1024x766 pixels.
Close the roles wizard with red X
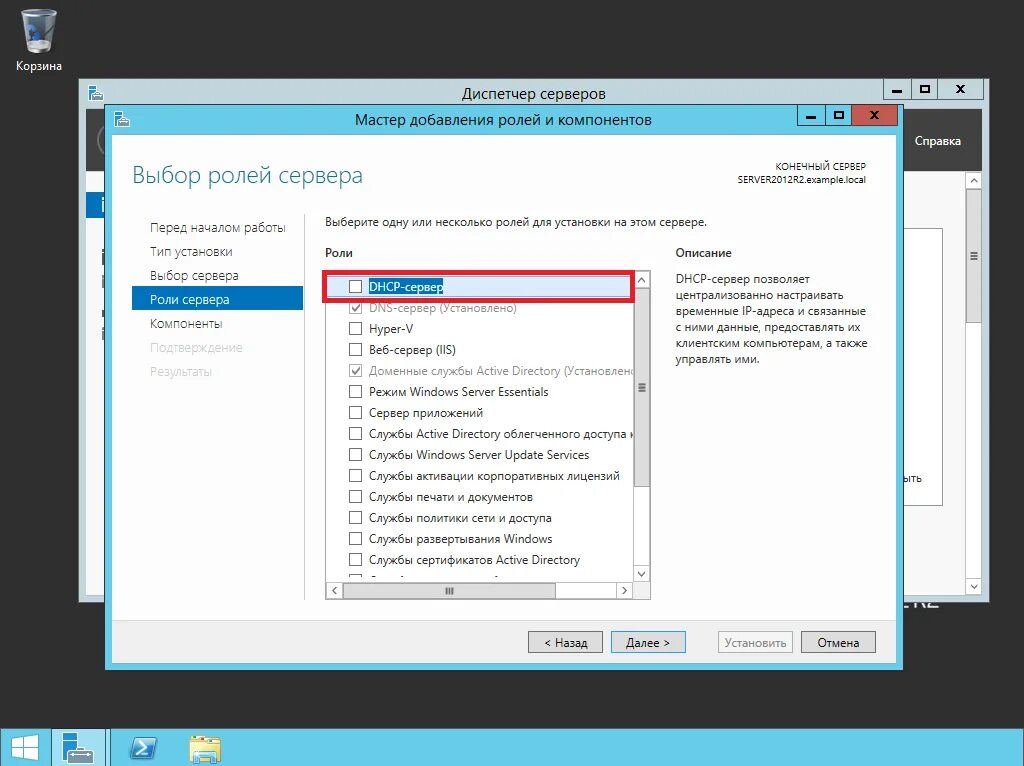pyautogui.click(x=874, y=116)
